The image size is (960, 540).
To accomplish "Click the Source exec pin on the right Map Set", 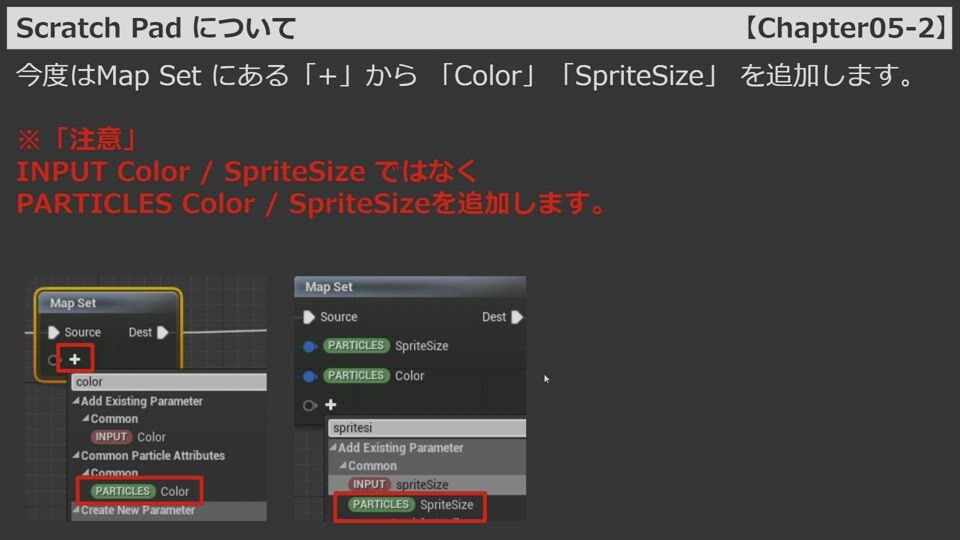I will point(309,317).
